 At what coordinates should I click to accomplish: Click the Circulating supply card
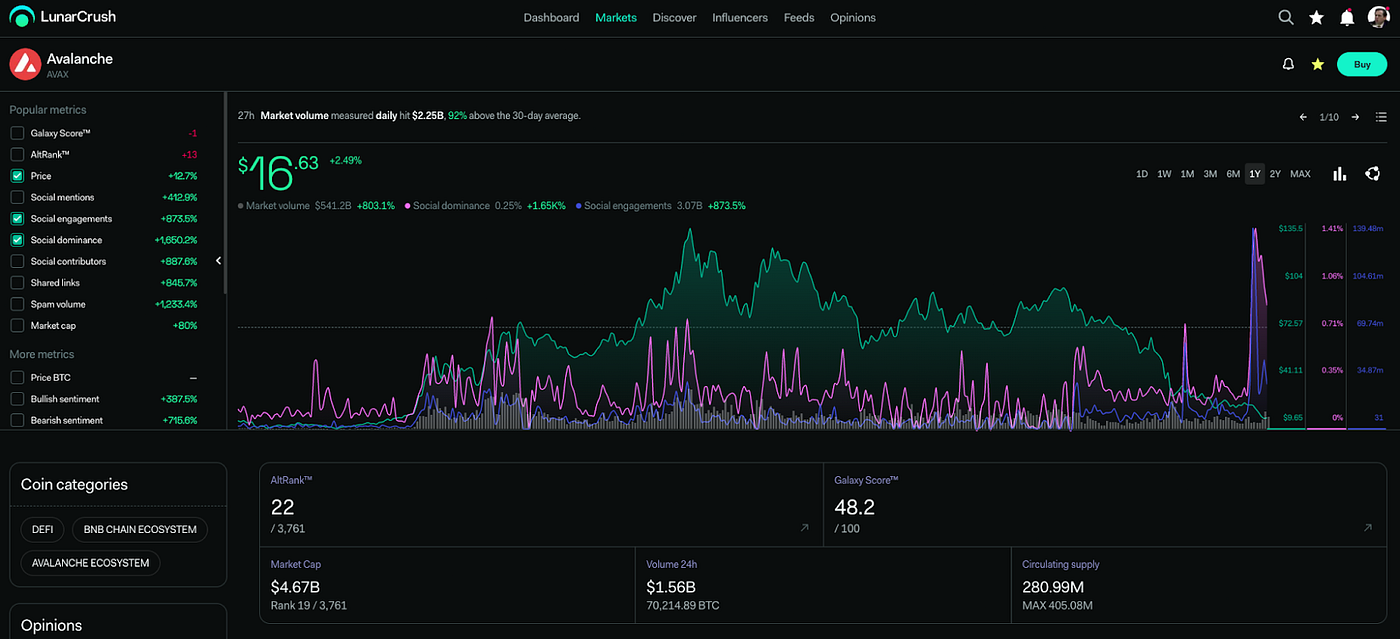[1199, 585]
